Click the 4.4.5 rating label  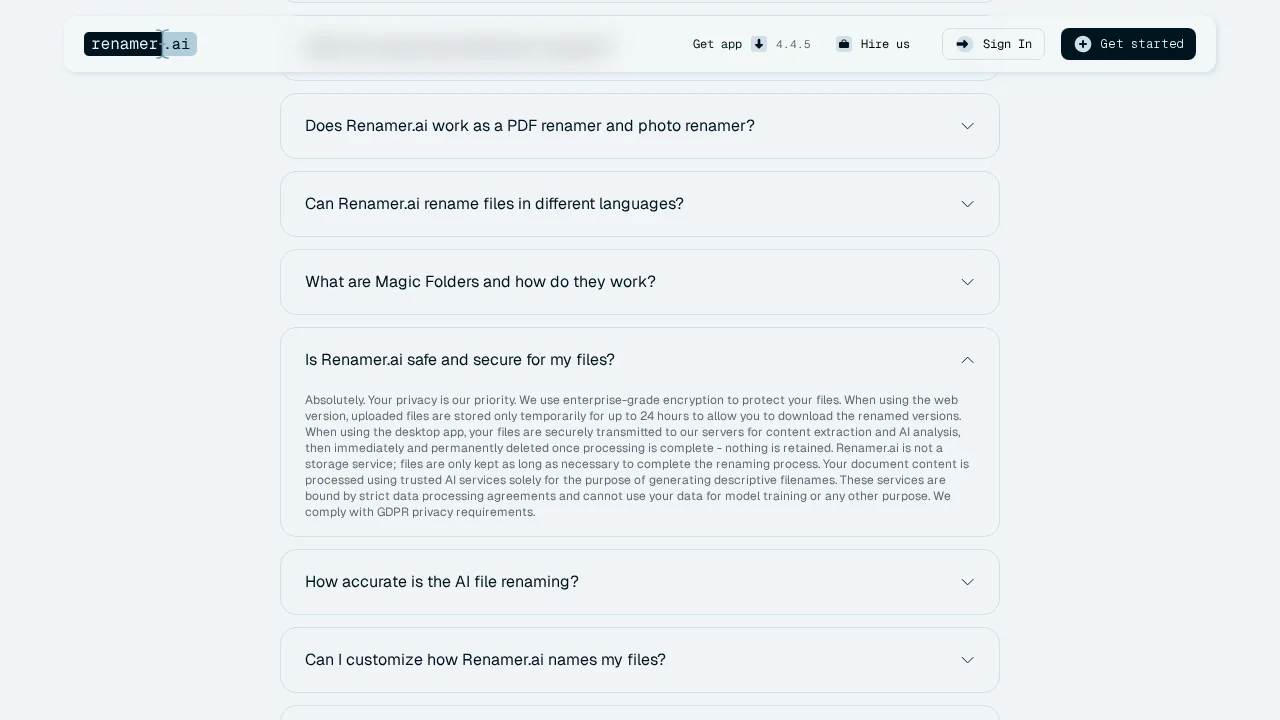click(793, 44)
